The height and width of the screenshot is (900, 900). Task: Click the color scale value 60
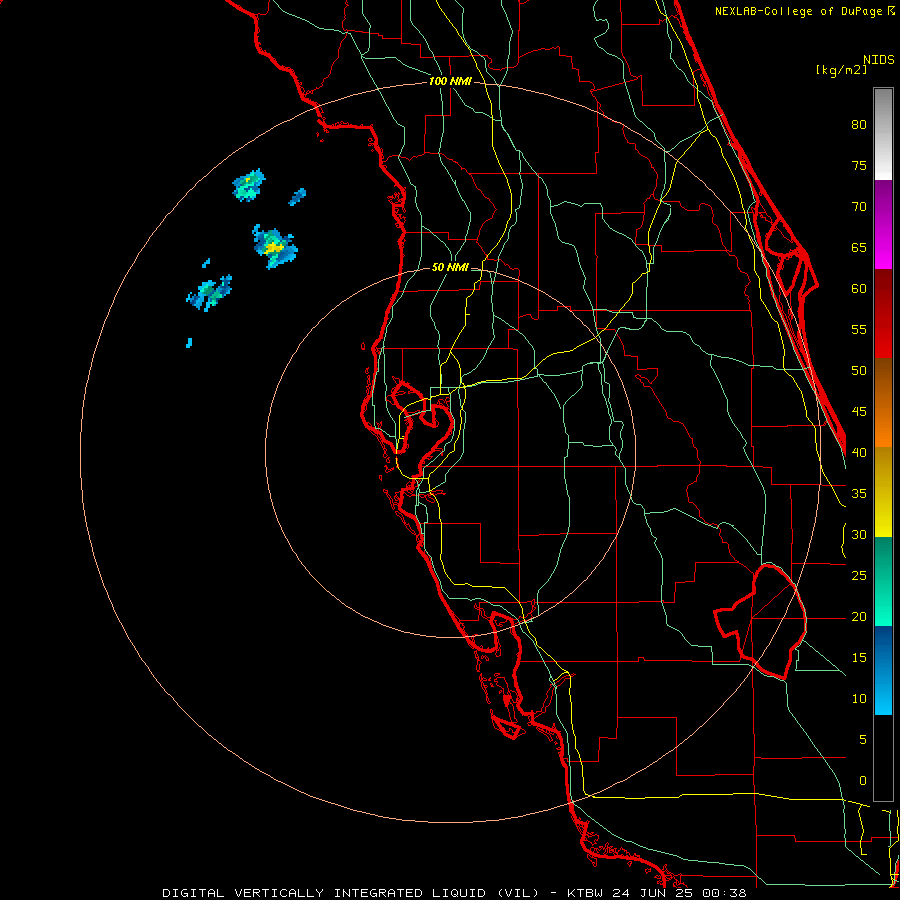[859, 289]
